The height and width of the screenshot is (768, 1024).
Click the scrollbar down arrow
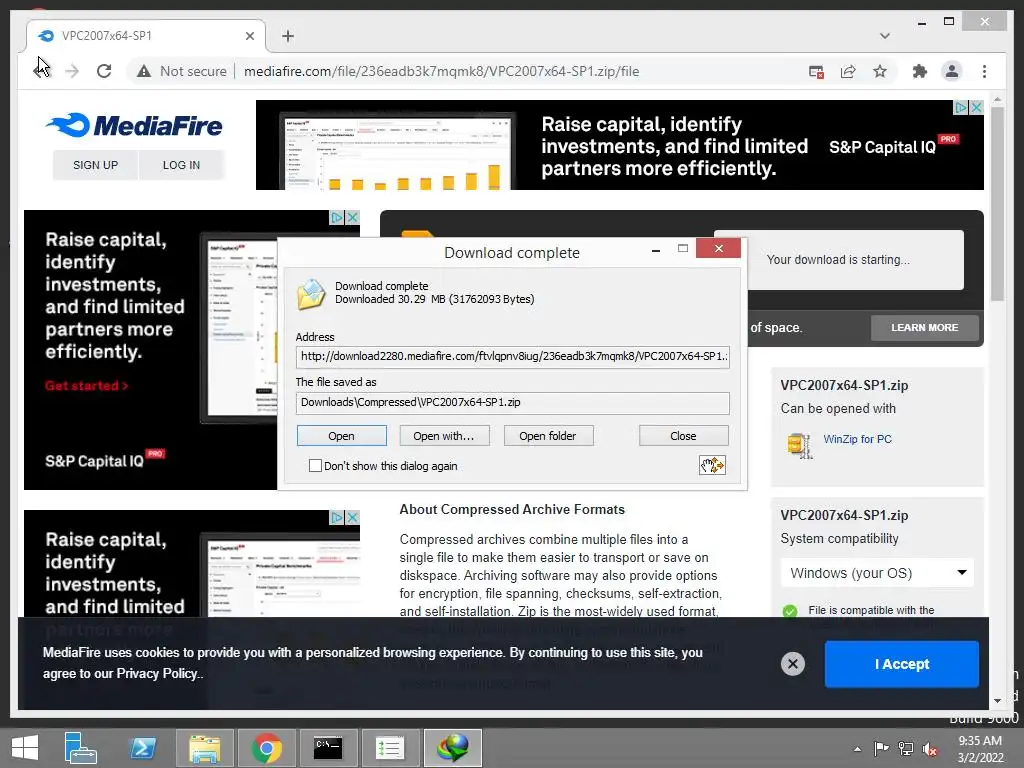tap(997, 701)
